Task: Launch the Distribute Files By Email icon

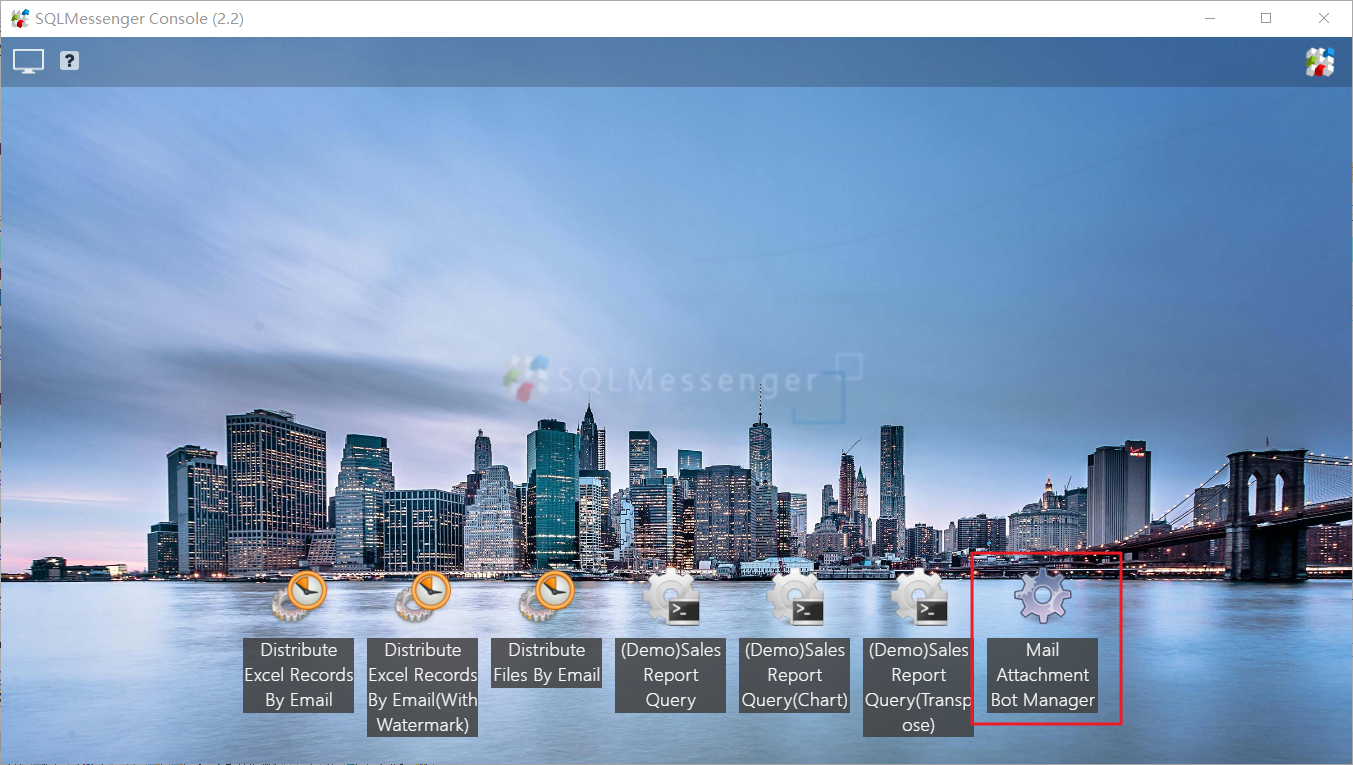Action: (547, 598)
